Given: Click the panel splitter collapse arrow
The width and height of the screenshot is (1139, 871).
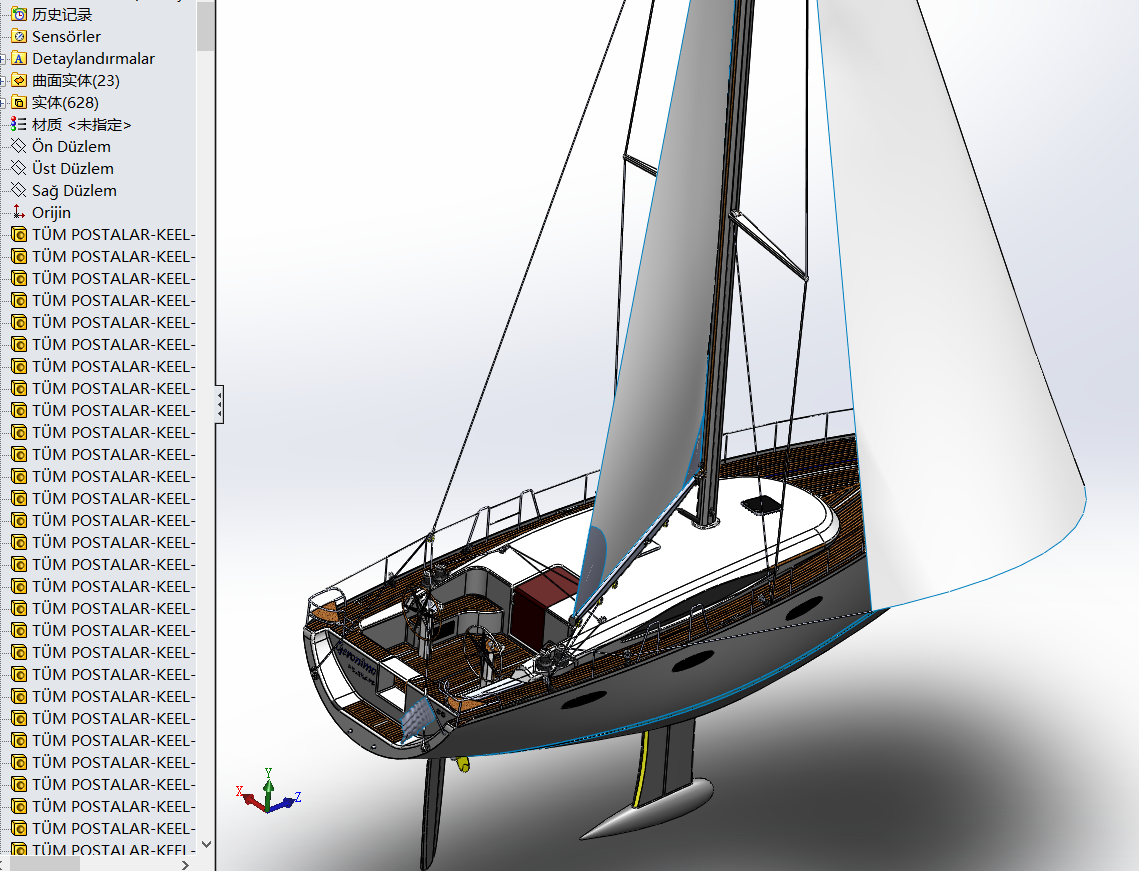Looking at the screenshot, I should point(219,402).
